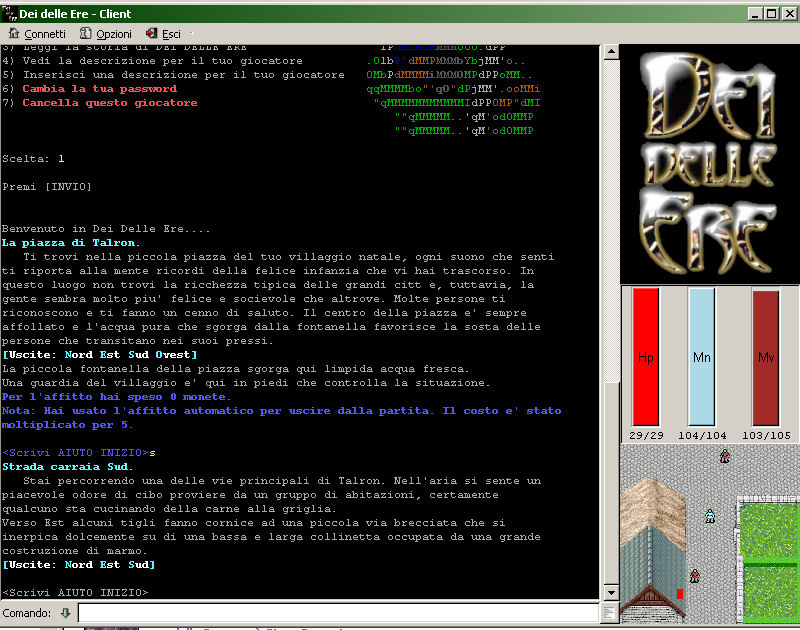The image size is (800, 630).
Task: Click the red guard at top of map
Action: (724, 456)
